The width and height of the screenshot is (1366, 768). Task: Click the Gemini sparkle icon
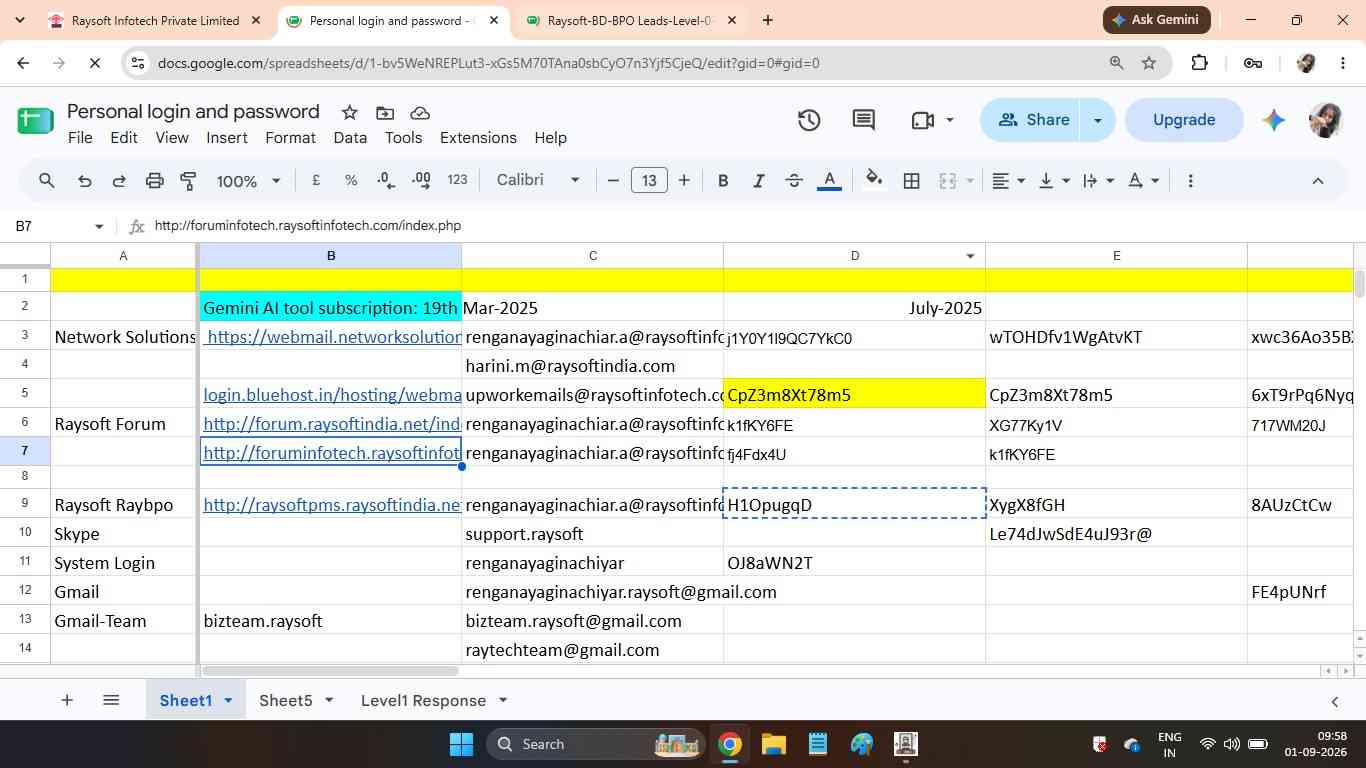pos(1273,120)
